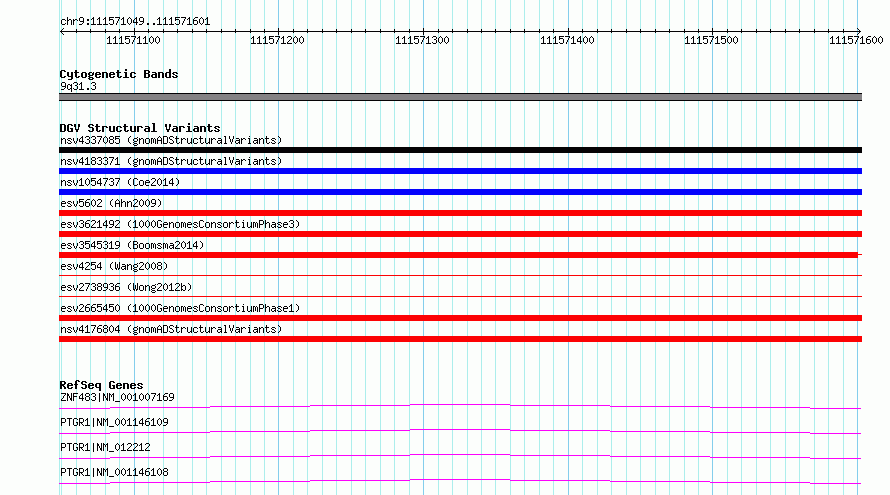Image resolution: width=890 pixels, height=495 pixels.
Task: Click the 9q31.3 band label
Action: click(x=78, y=86)
